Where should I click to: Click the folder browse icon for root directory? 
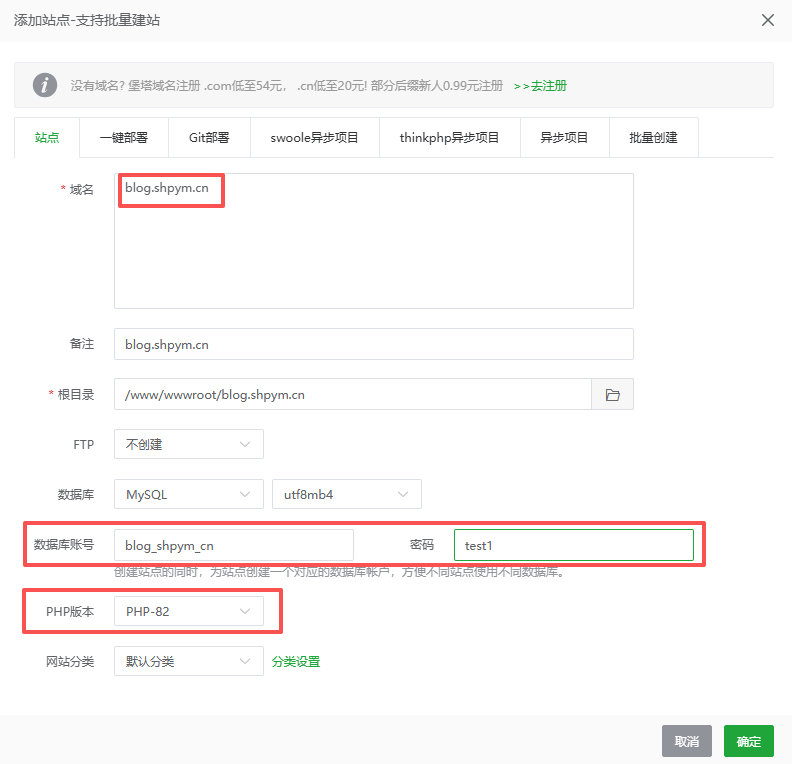(x=612, y=395)
